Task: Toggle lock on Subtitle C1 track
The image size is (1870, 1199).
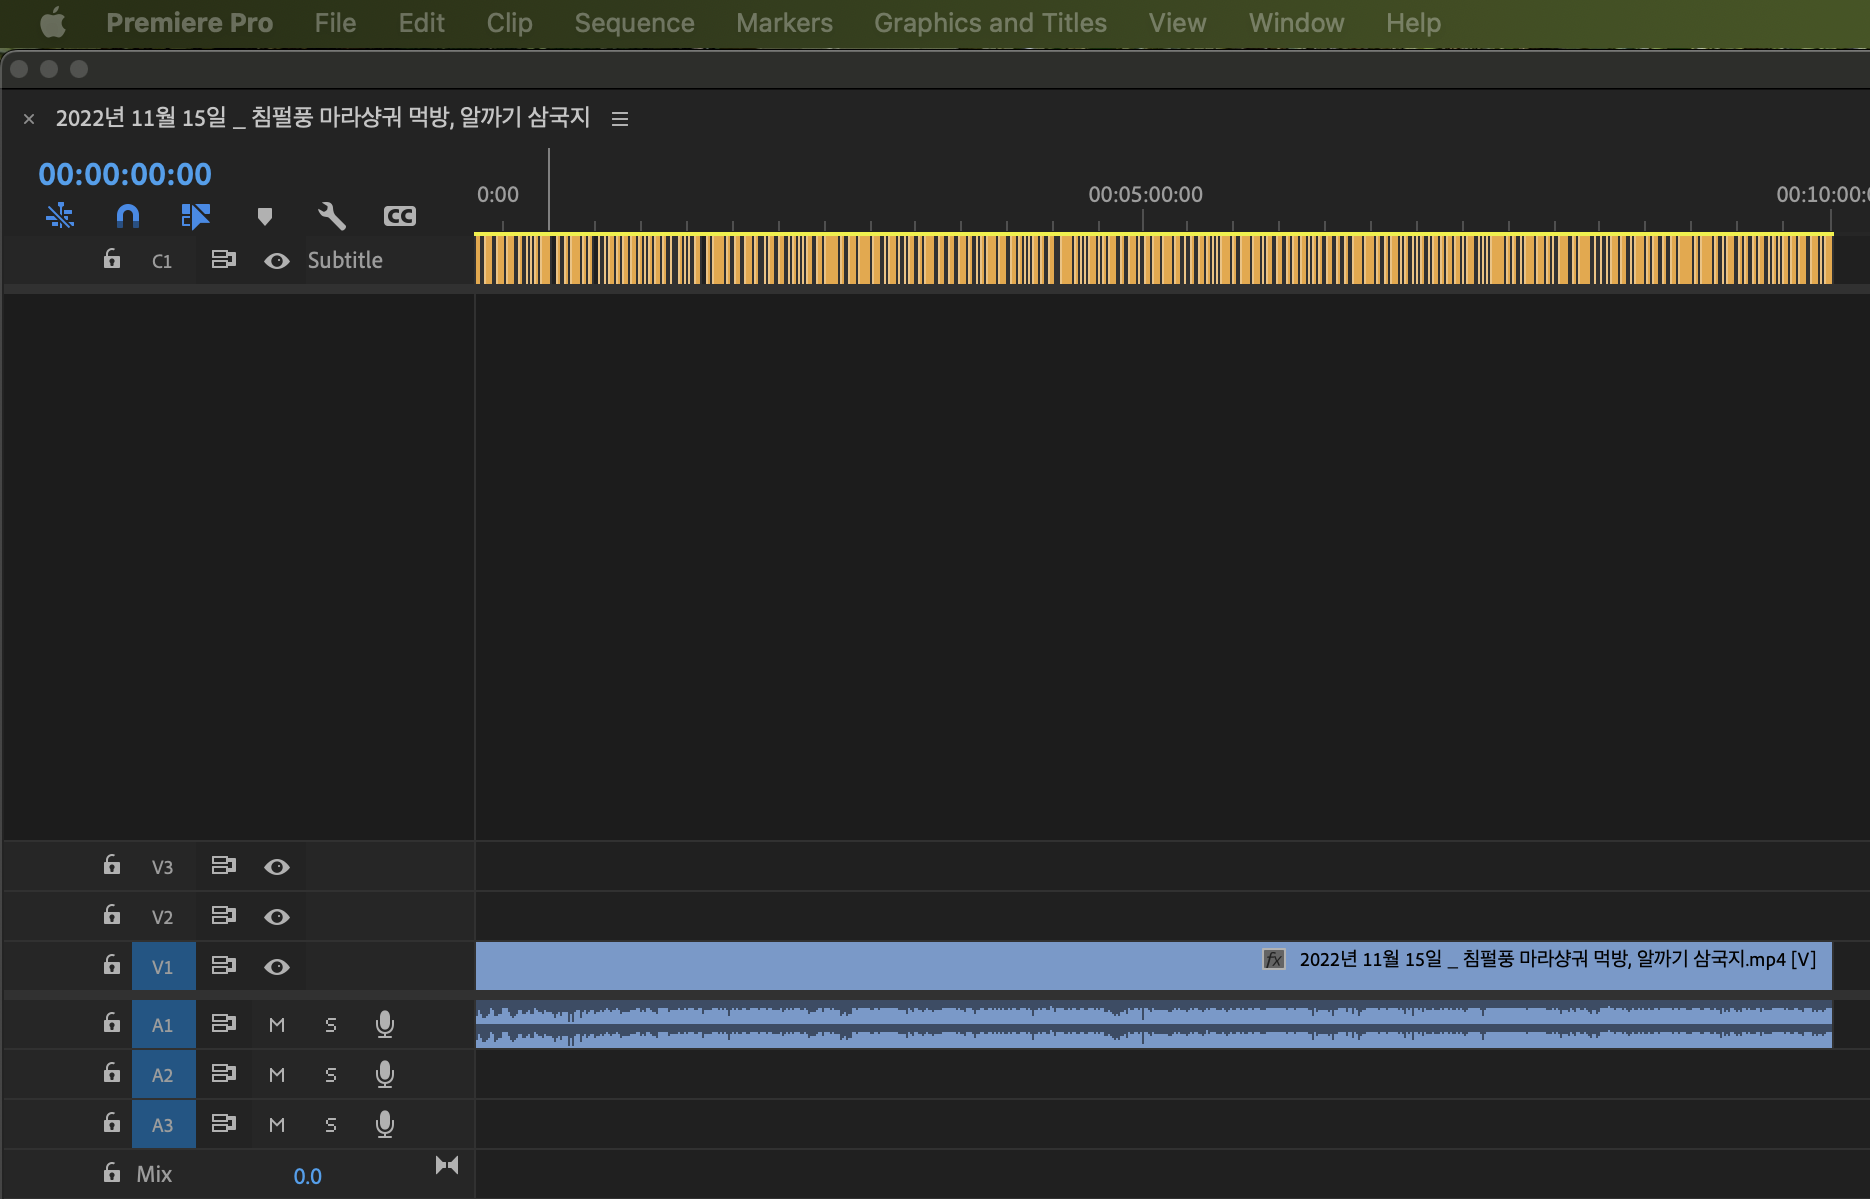Action: [112, 259]
